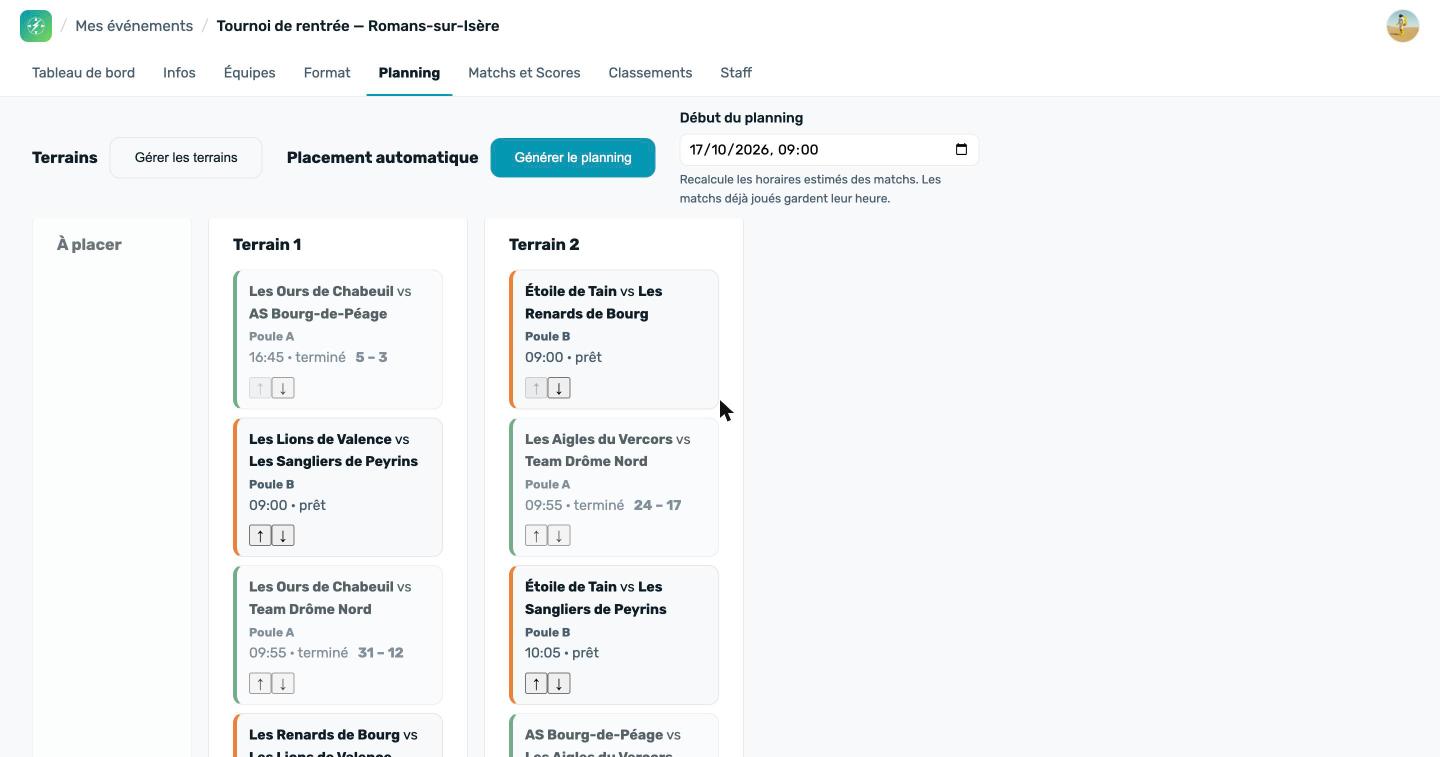This screenshot has height=757, width=1440.
Task: View the Classements tab
Action: 650,73
